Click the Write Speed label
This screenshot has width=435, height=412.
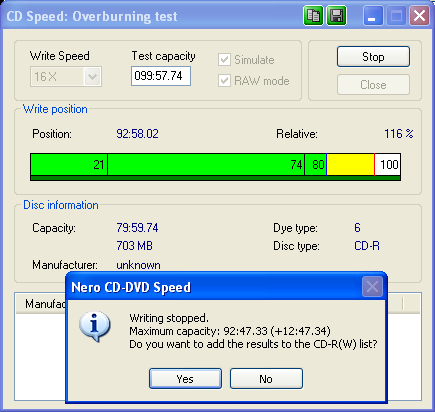pos(60,56)
